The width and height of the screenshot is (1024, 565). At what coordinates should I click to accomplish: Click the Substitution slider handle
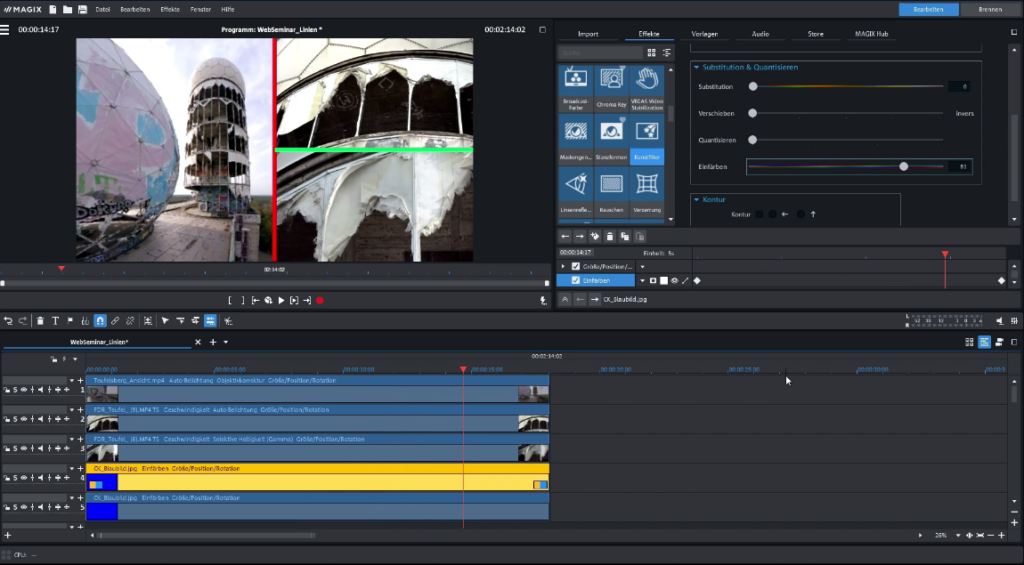coord(753,86)
